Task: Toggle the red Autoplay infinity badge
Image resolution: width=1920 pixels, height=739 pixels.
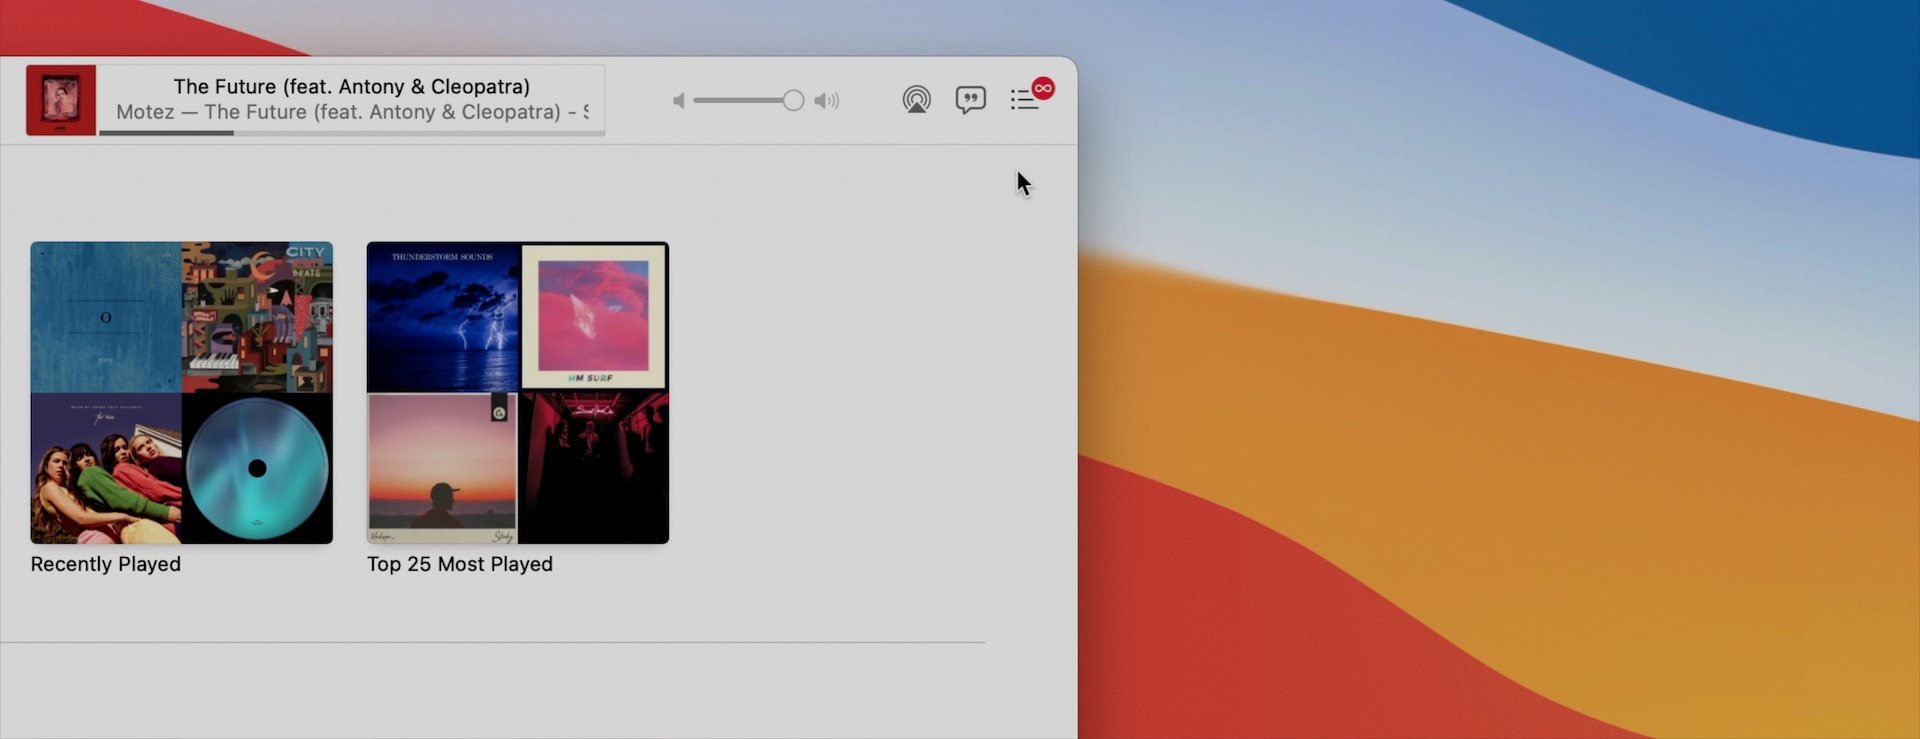Action: (x=1043, y=88)
